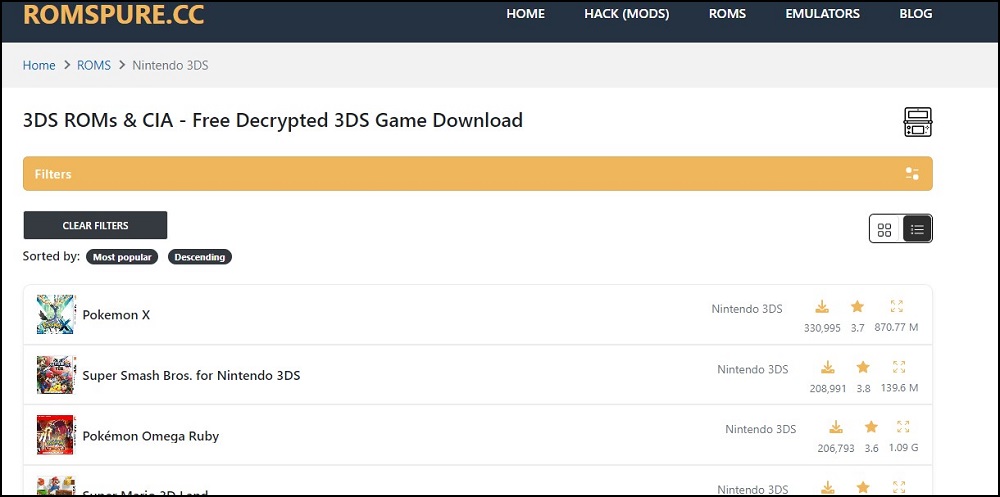The width and height of the screenshot is (1000, 497).
Task: Click the 206,793 downloads count
Action: (836, 449)
